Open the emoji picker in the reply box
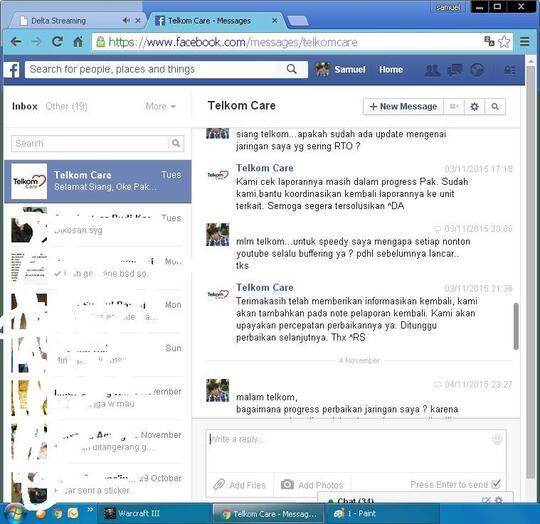 click(x=497, y=439)
